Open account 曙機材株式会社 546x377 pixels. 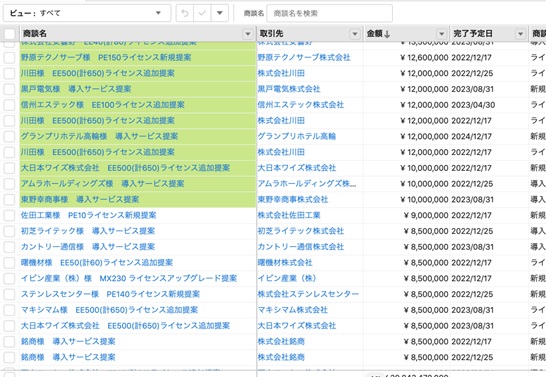point(285,262)
